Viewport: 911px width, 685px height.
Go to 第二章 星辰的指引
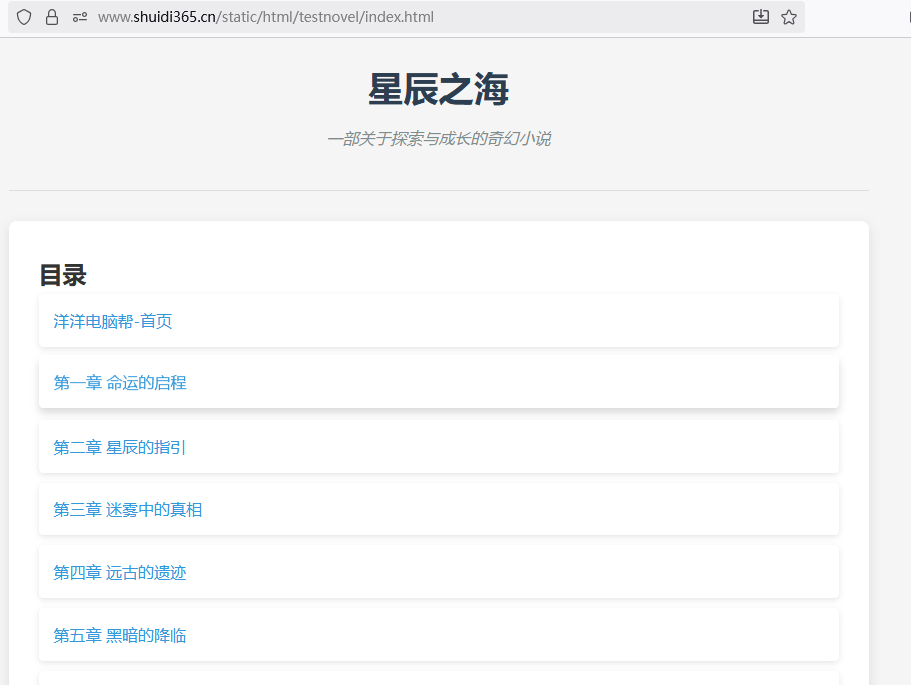click(120, 447)
